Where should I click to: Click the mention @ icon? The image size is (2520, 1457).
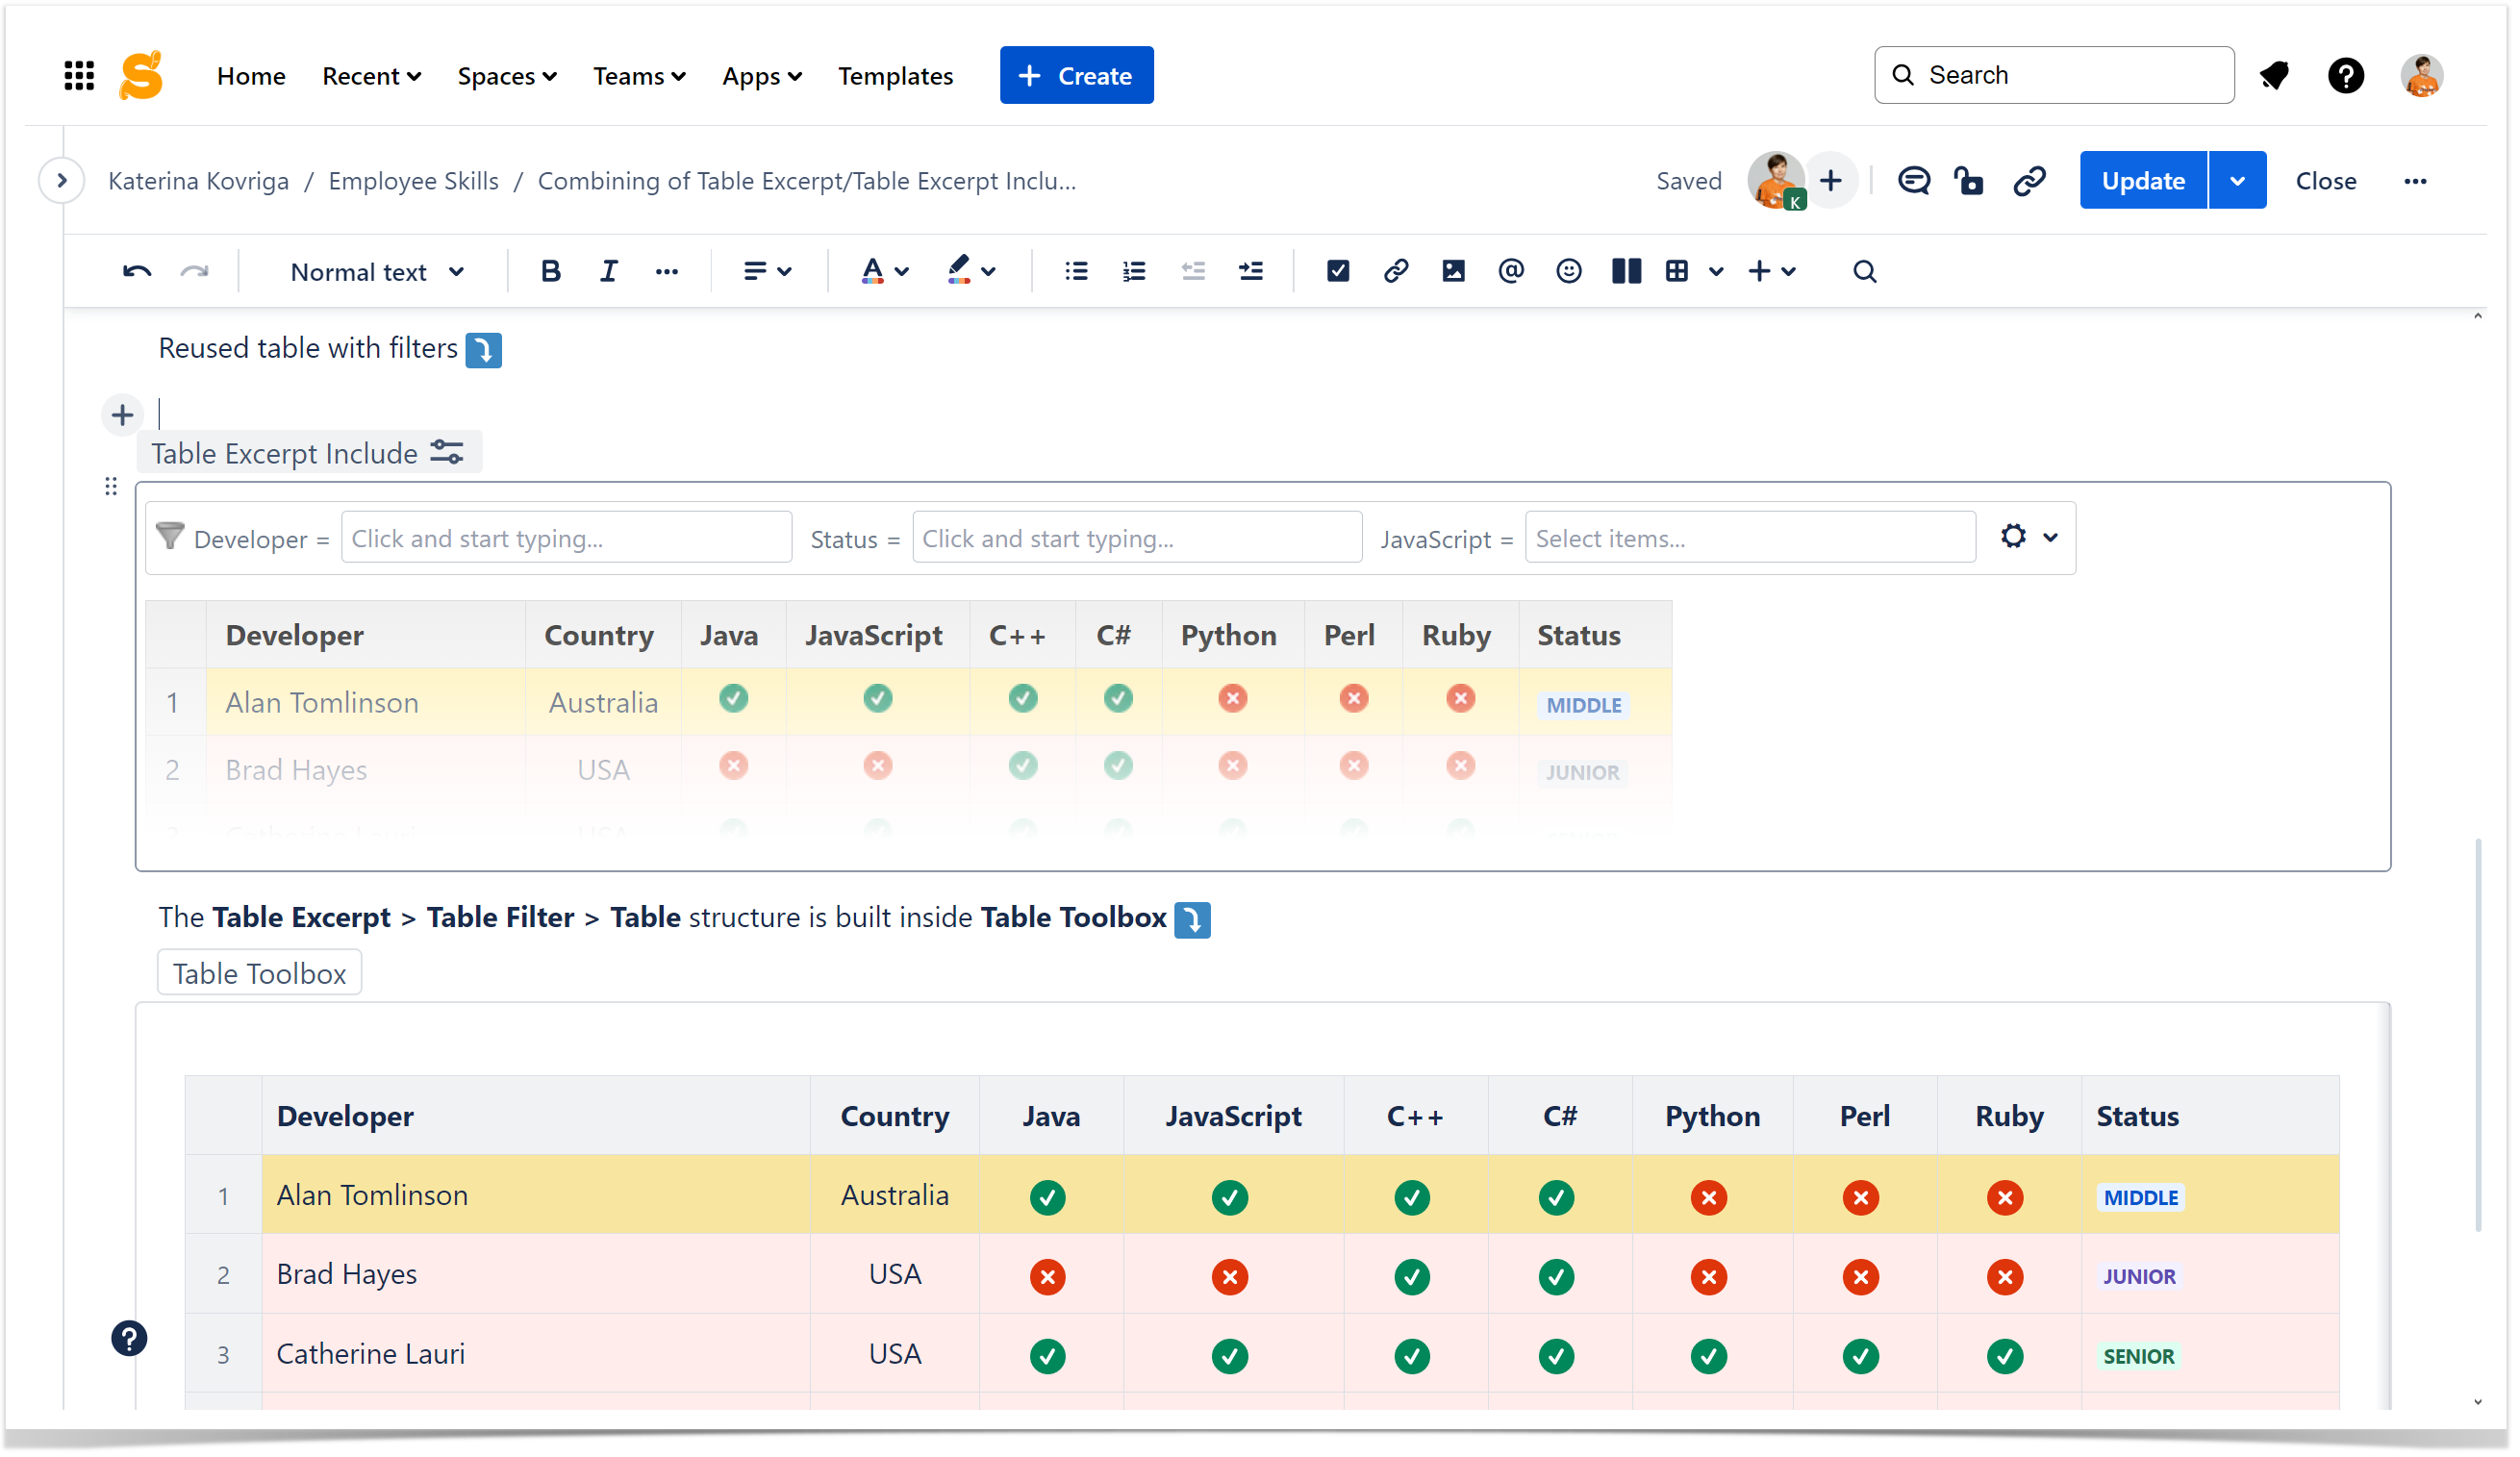[x=1510, y=271]
